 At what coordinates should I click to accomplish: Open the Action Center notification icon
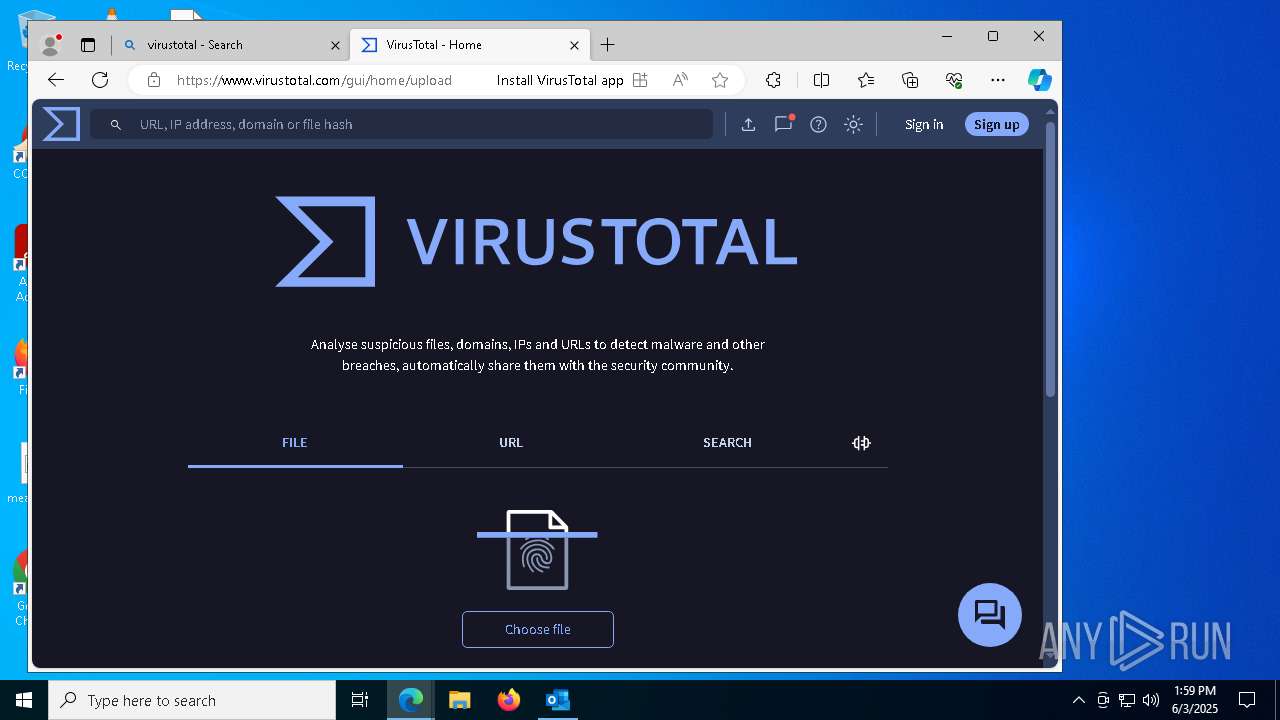click(x=1247, y=700)
